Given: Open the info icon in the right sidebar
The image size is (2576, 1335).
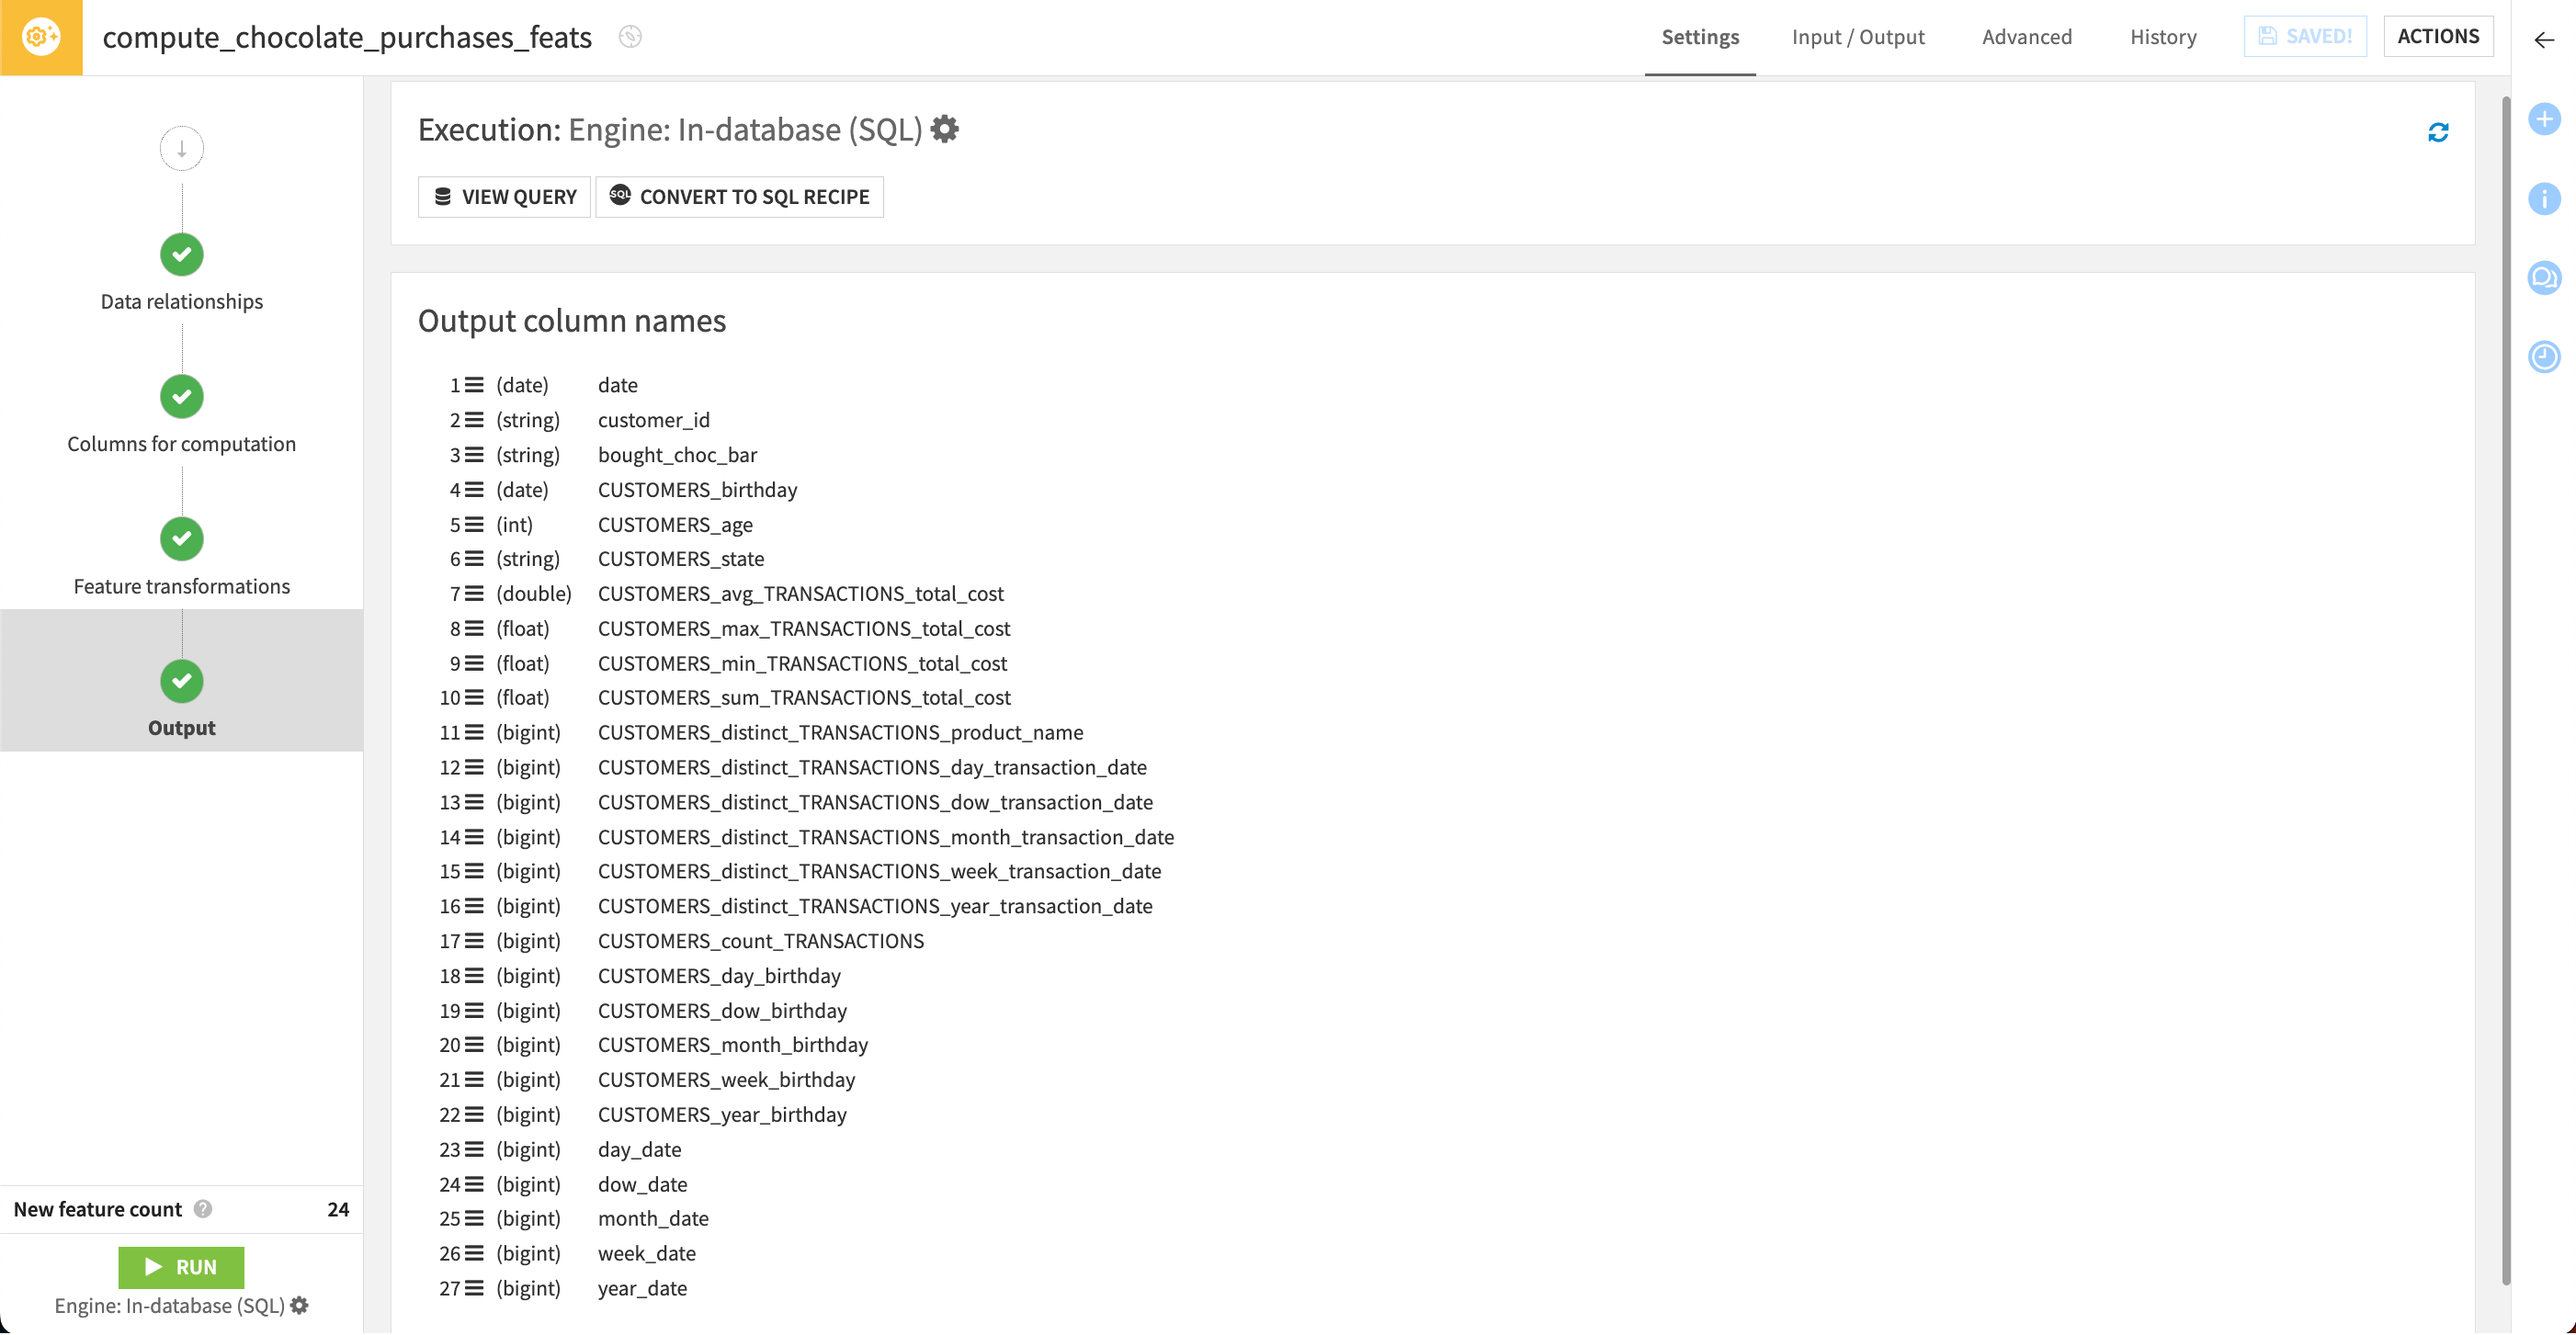Looking at the screenshot, I should (2545, 200).
